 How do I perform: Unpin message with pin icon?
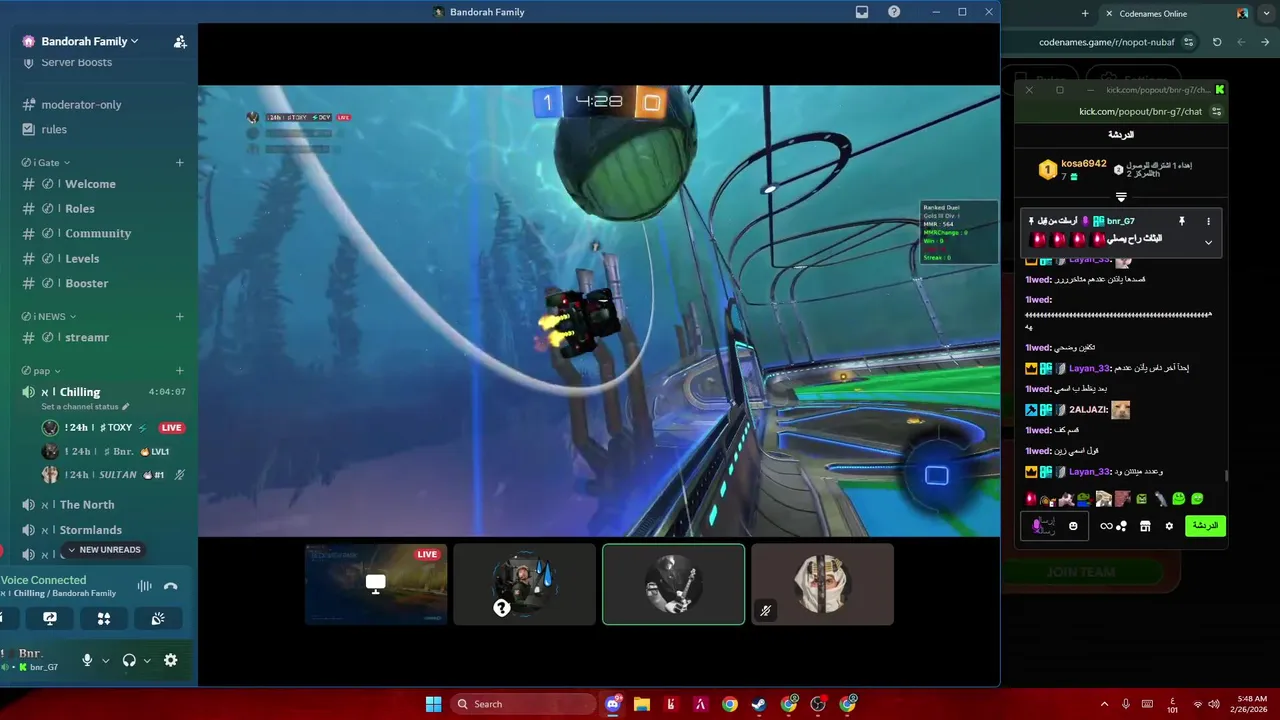[1182, 221]
